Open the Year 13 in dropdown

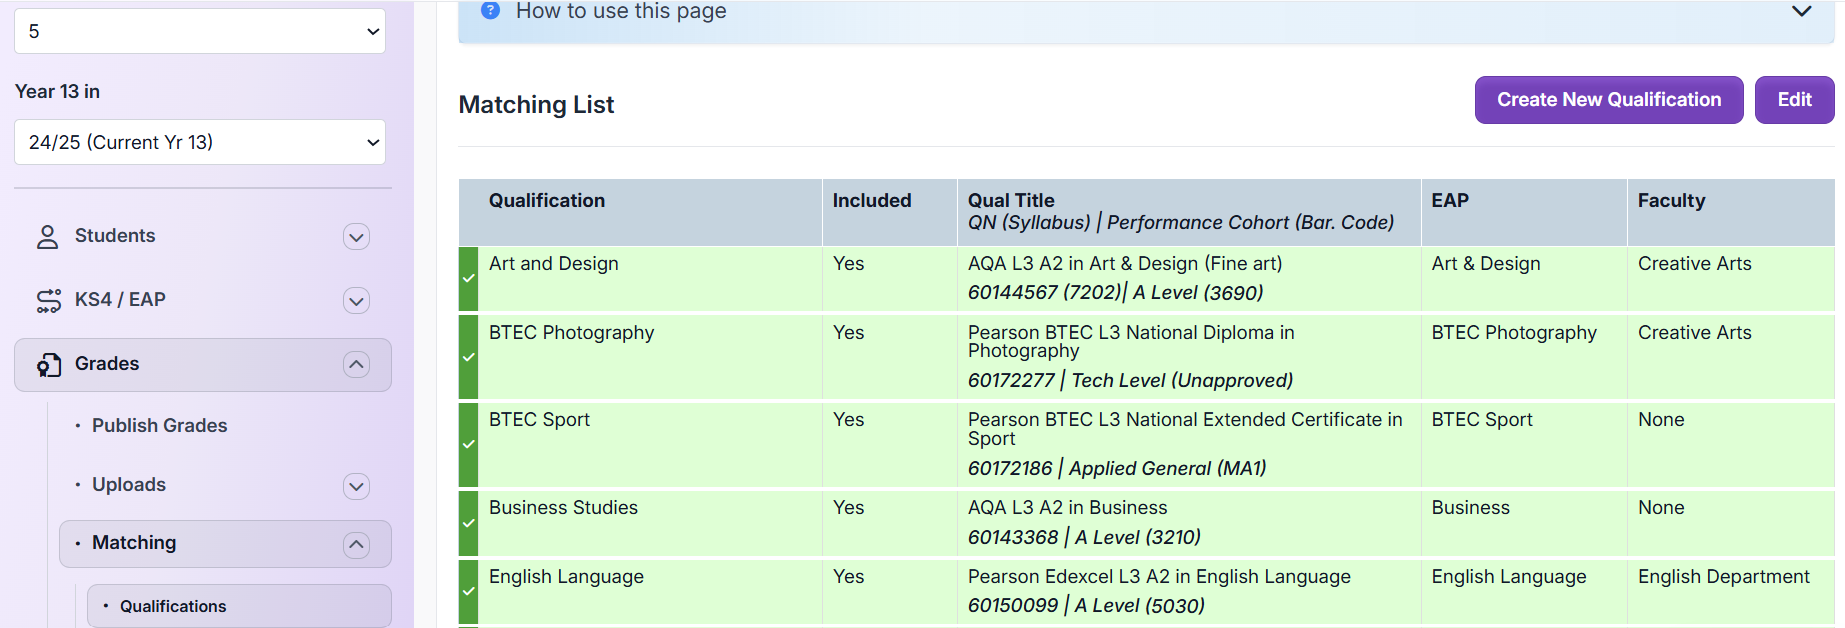pos(200,142)
